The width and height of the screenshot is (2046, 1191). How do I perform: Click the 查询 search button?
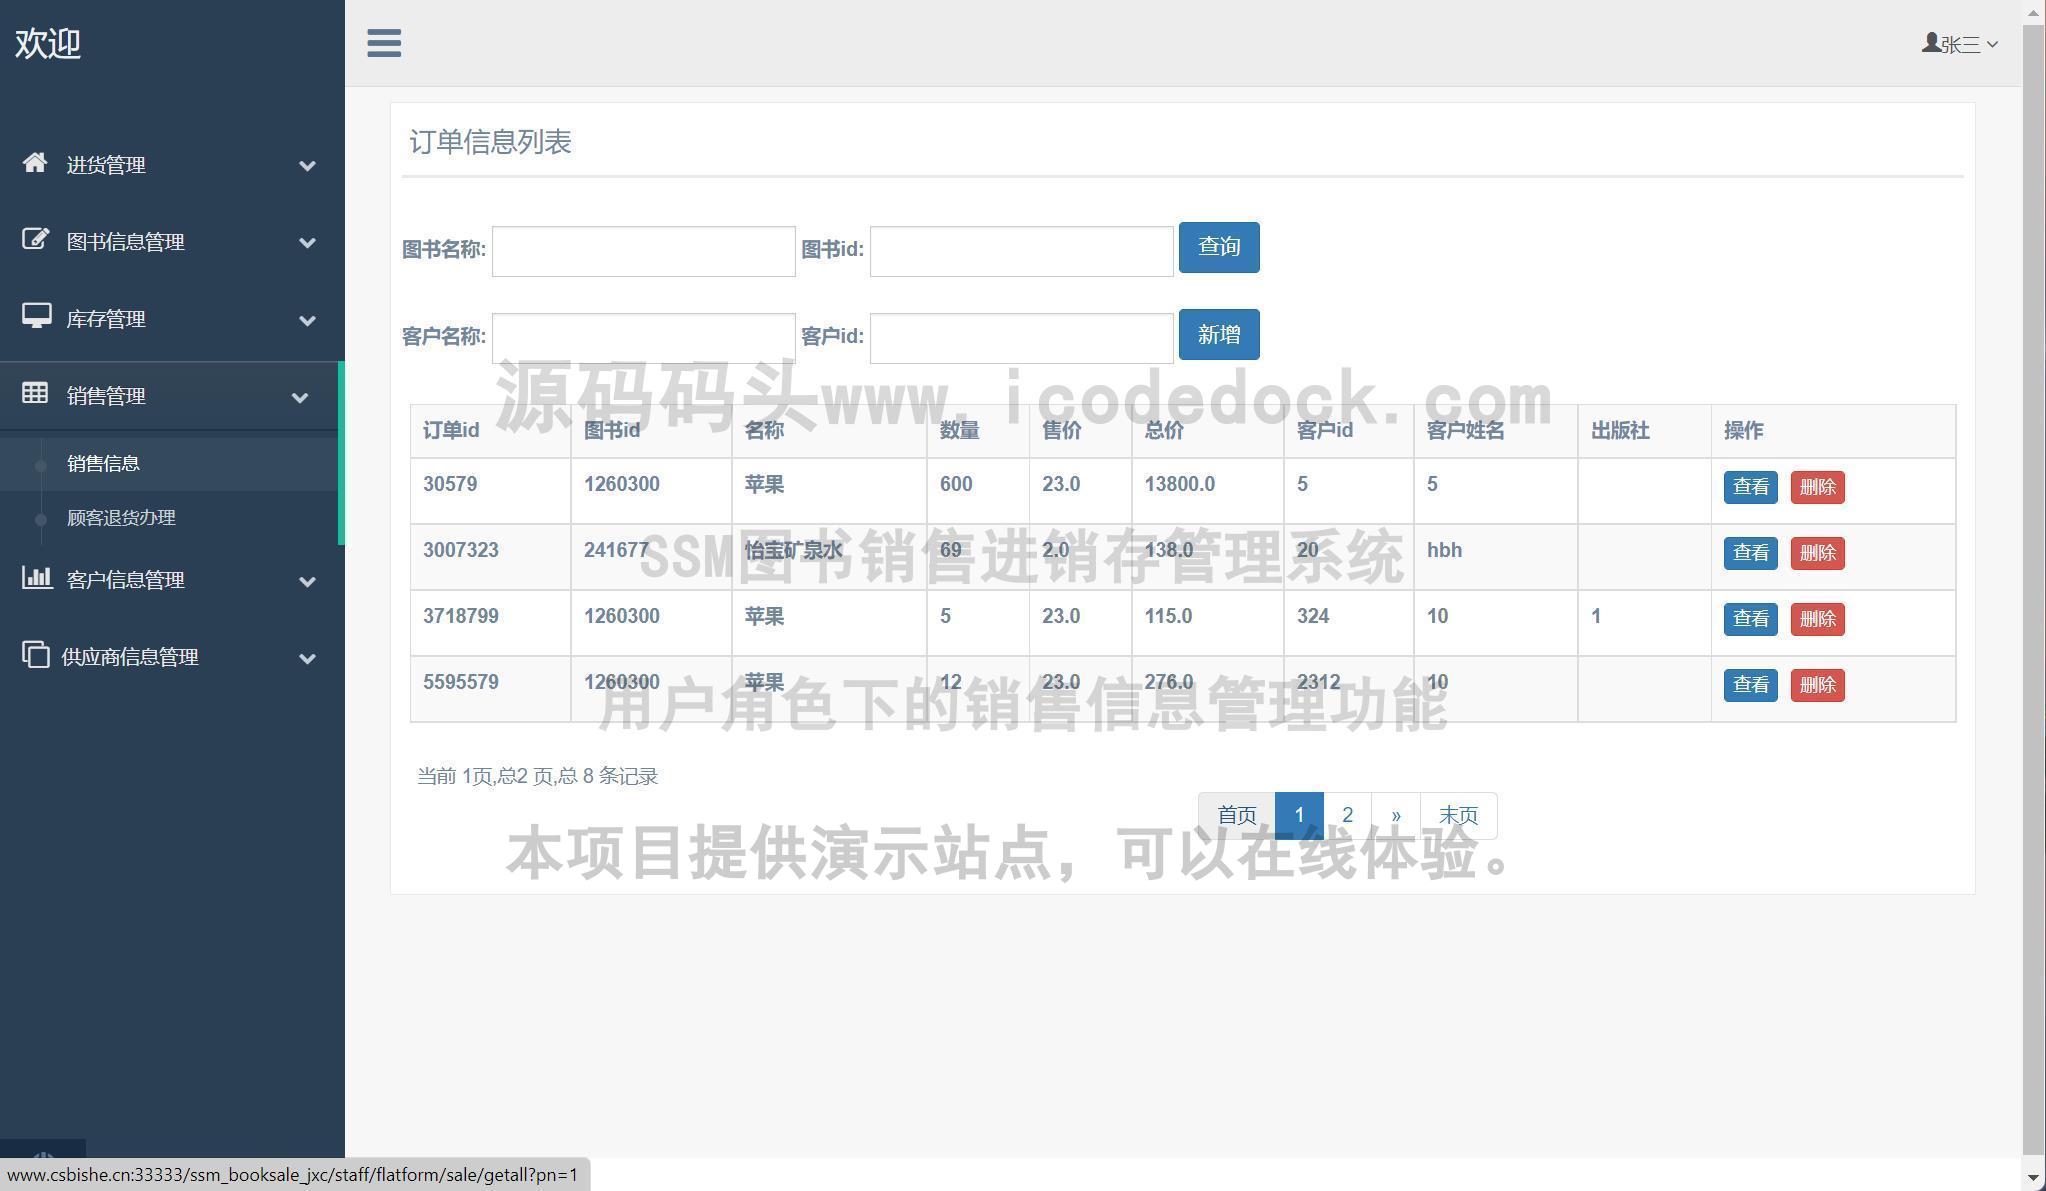click(1218, 247)
